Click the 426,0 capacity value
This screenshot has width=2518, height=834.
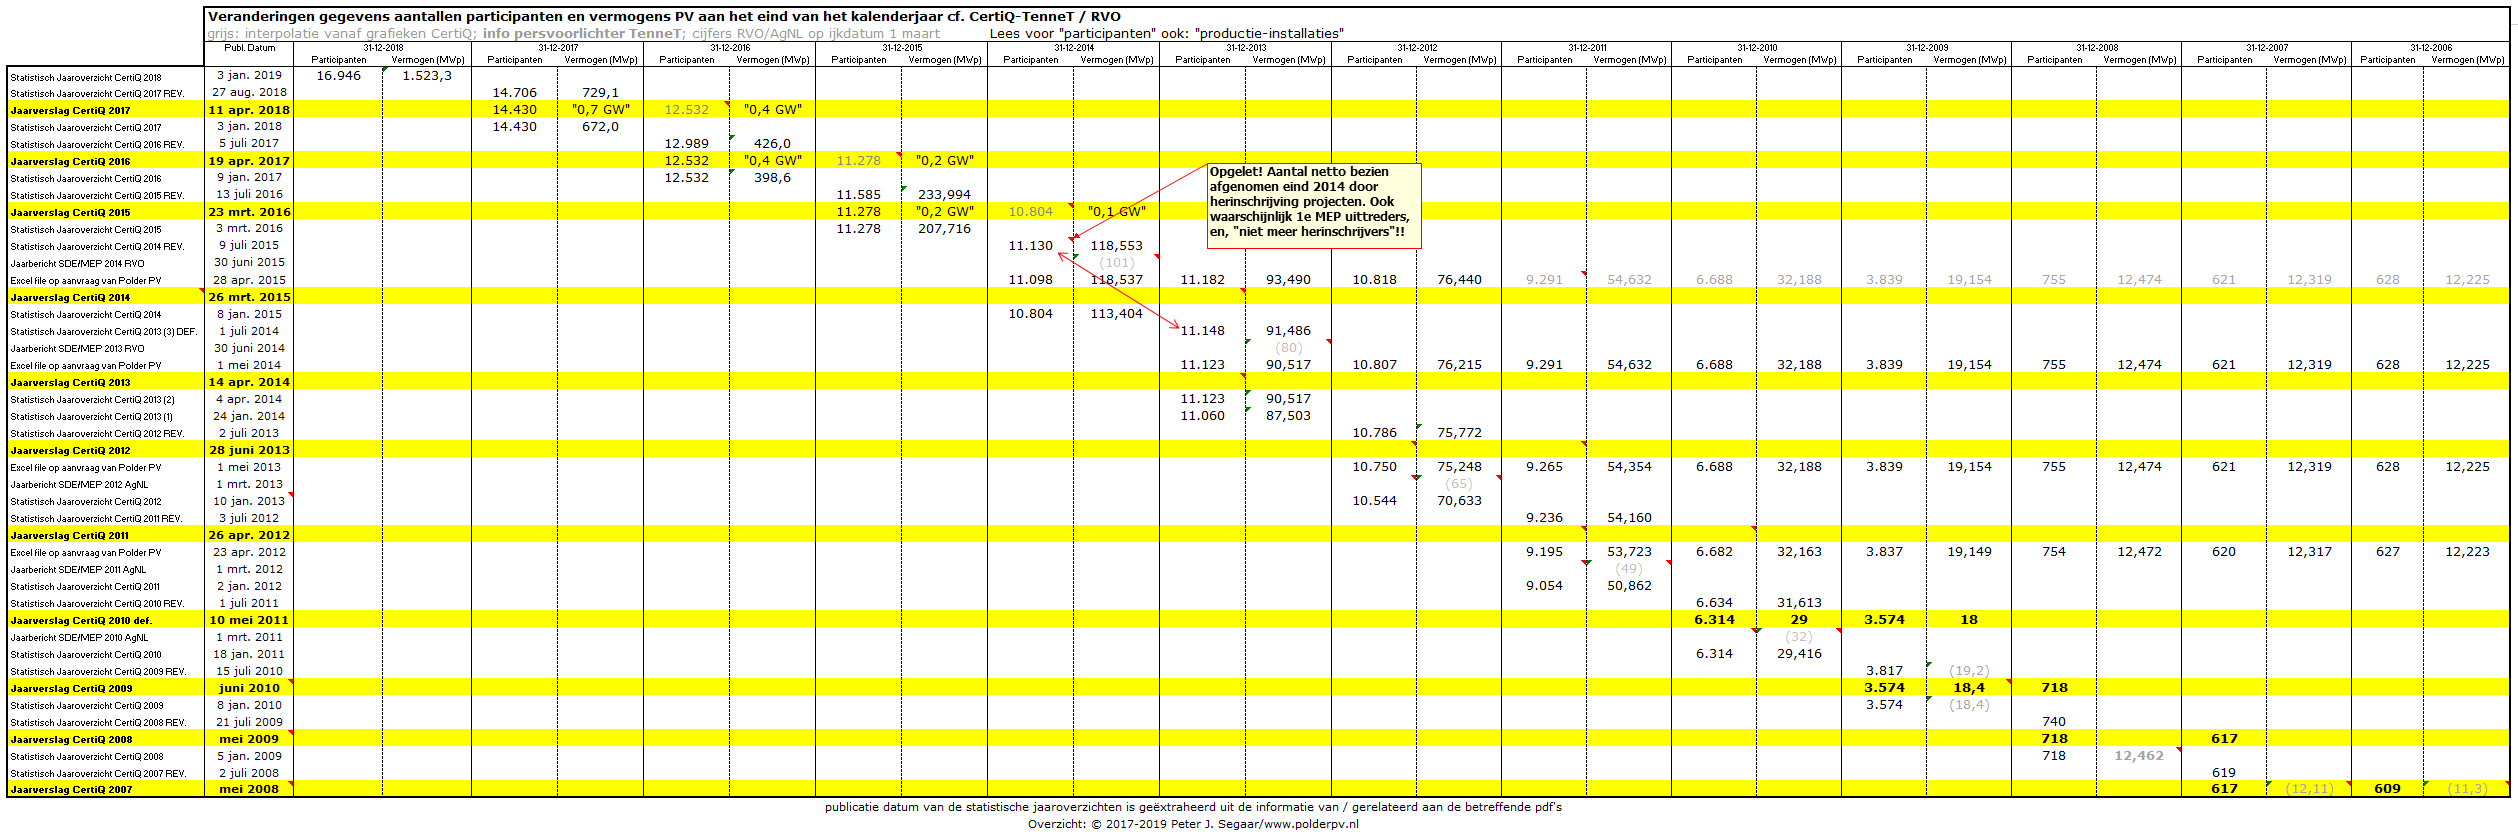(x=772, y=144)
